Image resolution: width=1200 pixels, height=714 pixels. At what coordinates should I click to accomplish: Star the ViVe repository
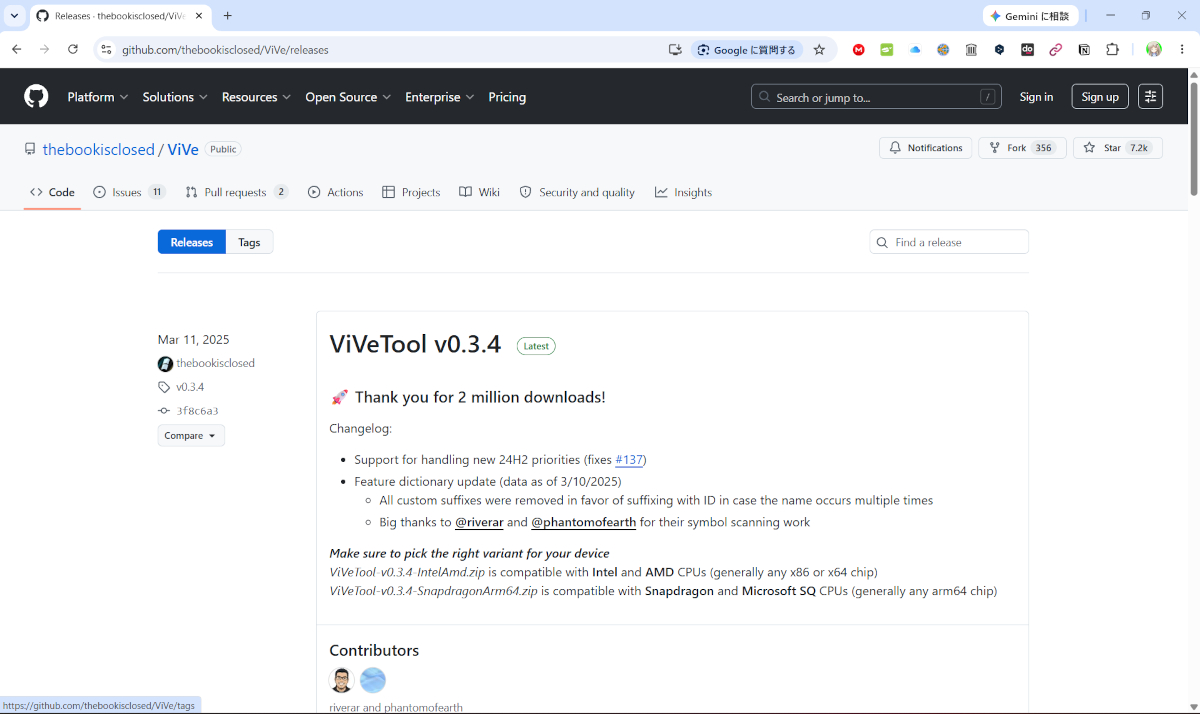[1118, 148]
